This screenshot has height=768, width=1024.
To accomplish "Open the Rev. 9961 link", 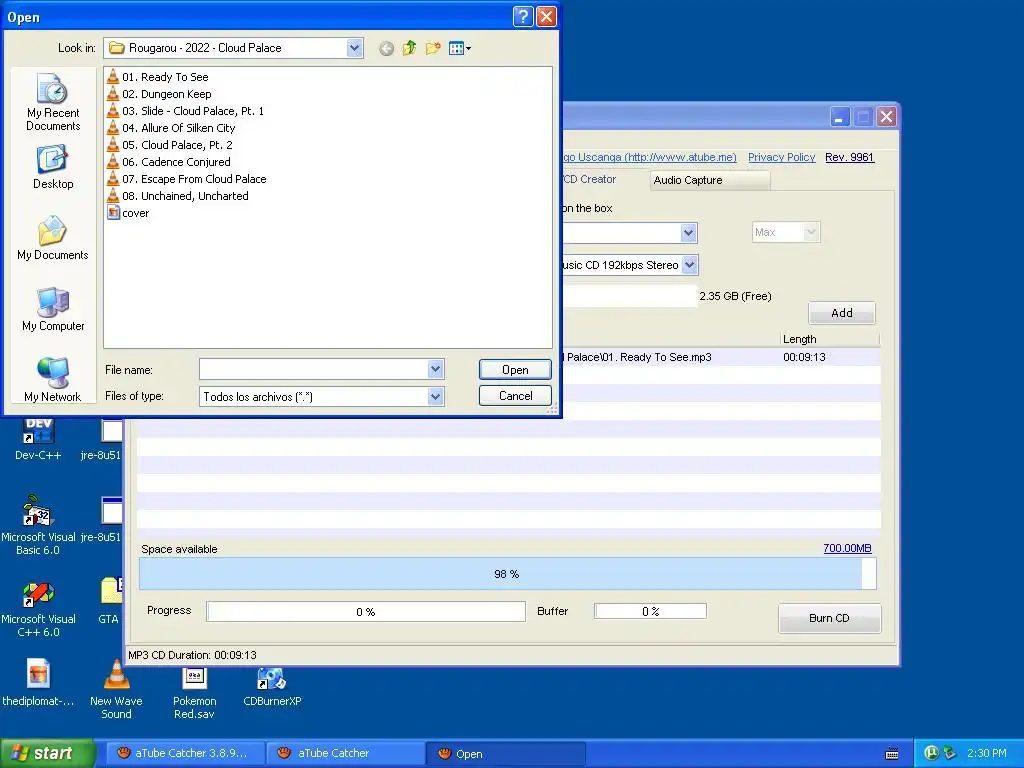I will pyautogui.click(x=849, y=157).
